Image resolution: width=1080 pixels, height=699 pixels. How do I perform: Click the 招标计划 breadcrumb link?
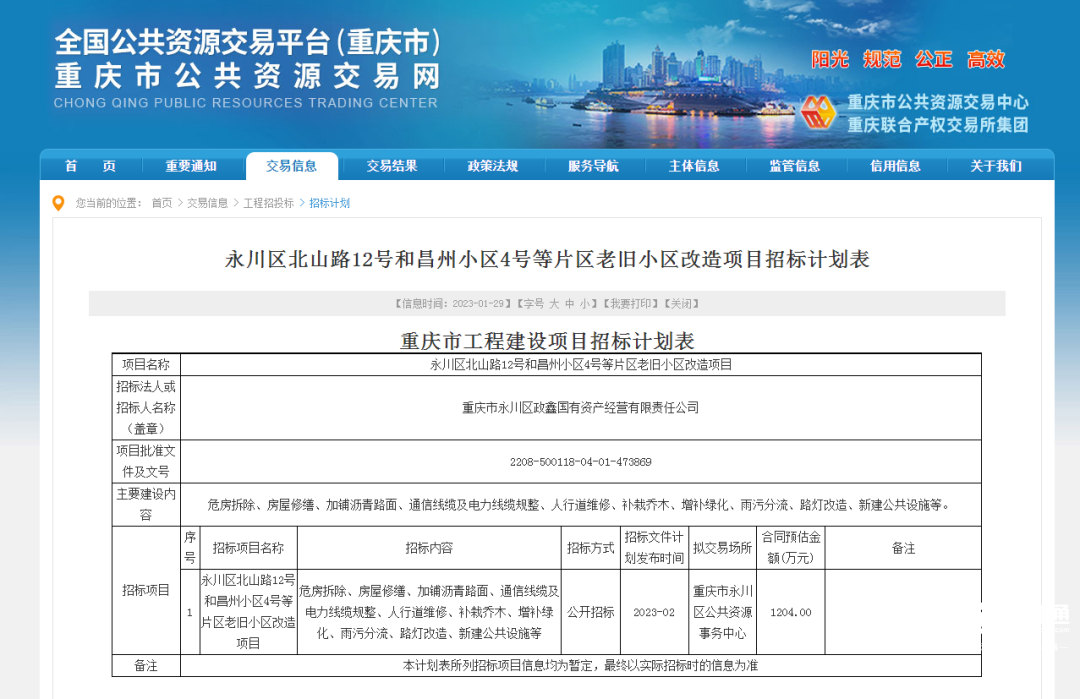(x=329, y=203)
